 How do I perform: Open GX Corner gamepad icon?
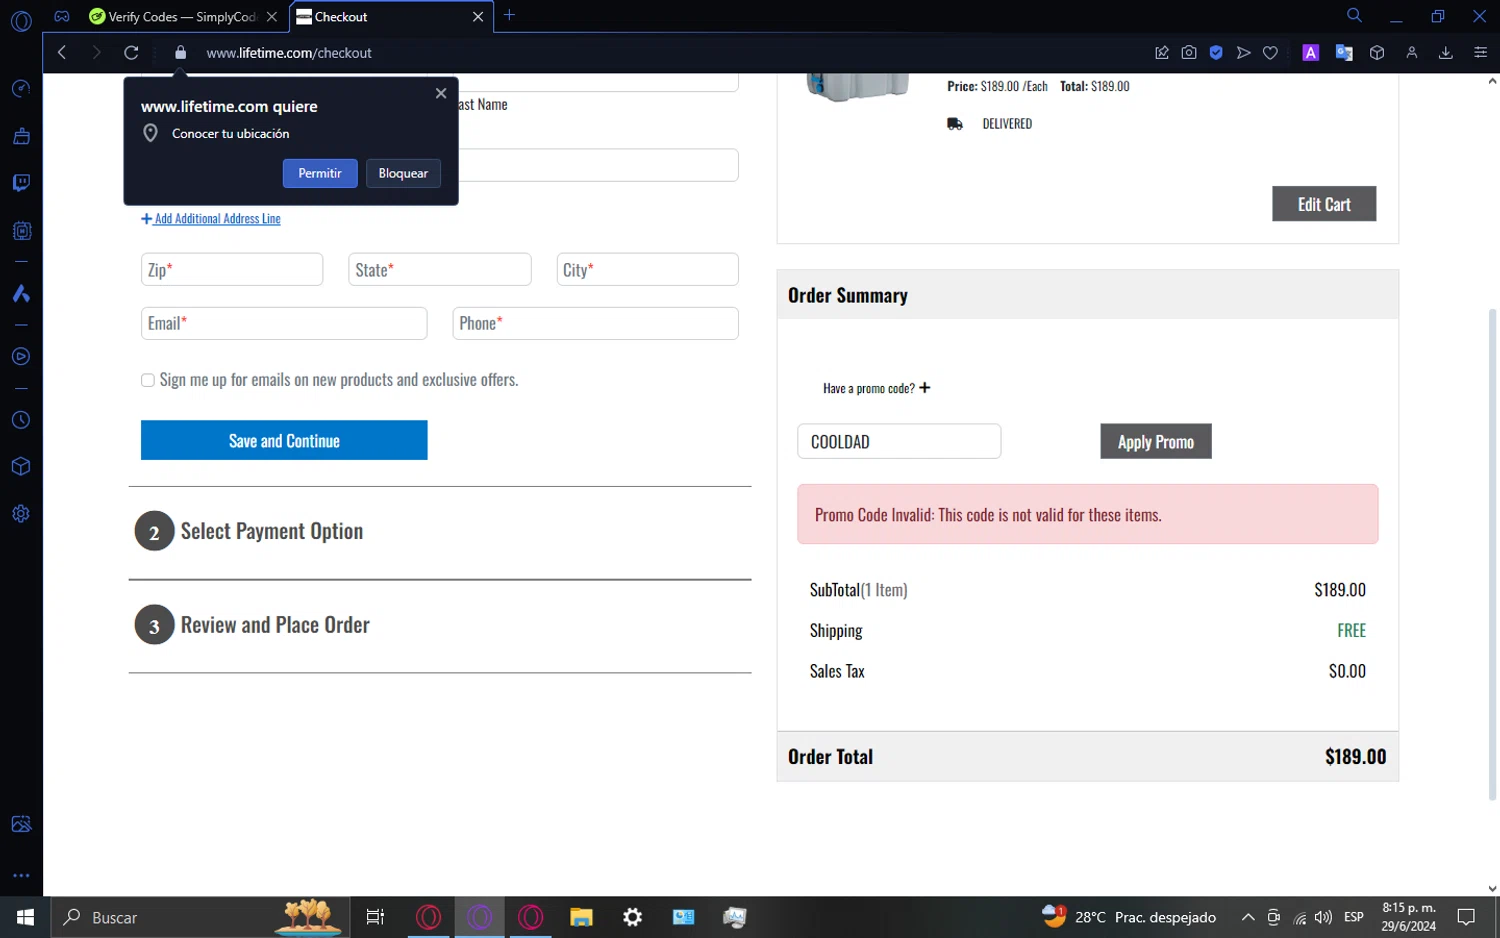pos(62,16)
